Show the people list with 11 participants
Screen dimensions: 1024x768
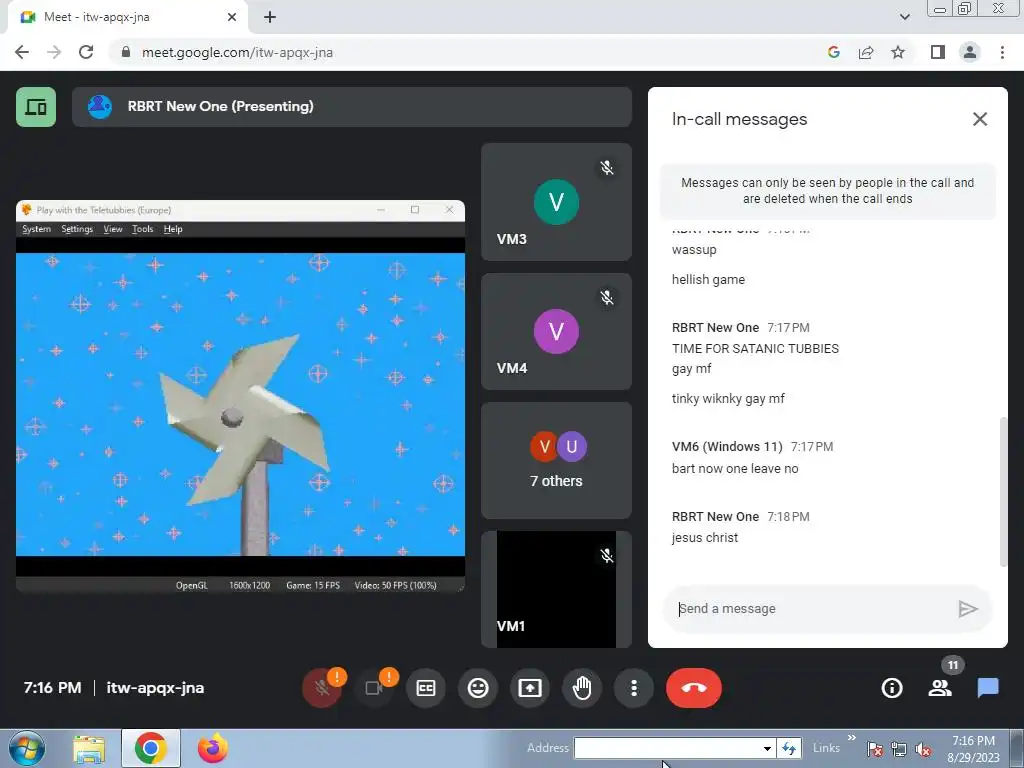[x=940, y=688]
